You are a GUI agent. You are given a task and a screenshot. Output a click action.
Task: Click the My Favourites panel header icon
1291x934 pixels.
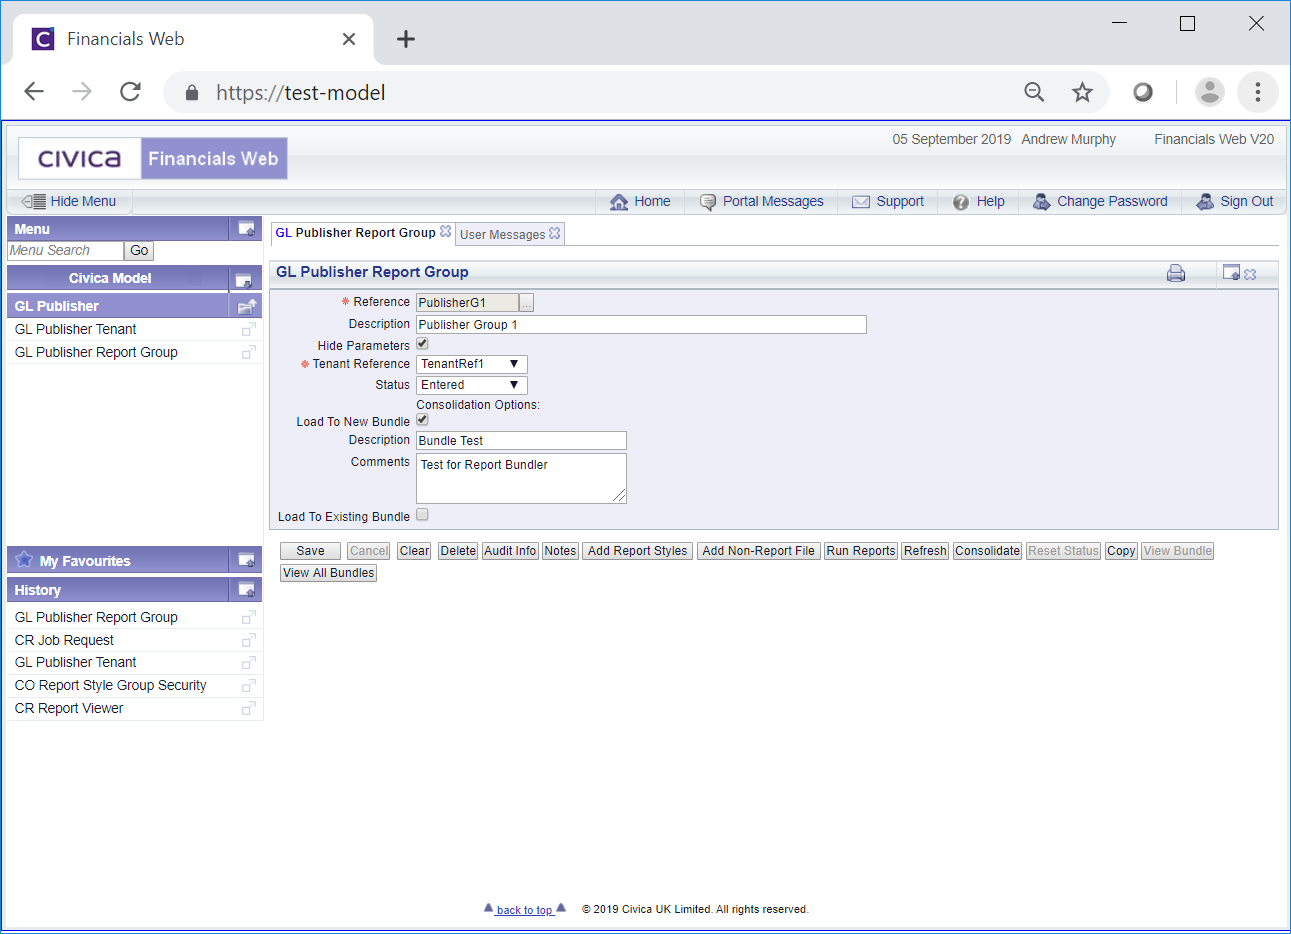(x=246, y=561)
